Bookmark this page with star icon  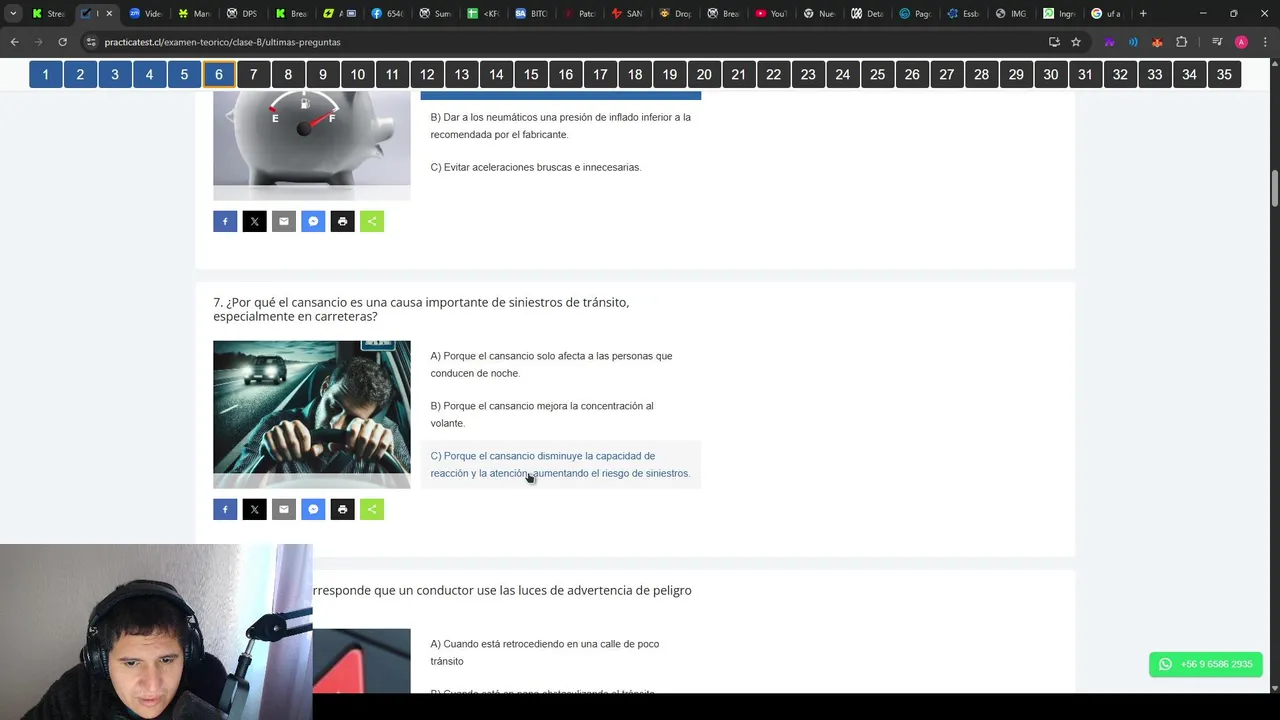click(x=1076, y=42)
